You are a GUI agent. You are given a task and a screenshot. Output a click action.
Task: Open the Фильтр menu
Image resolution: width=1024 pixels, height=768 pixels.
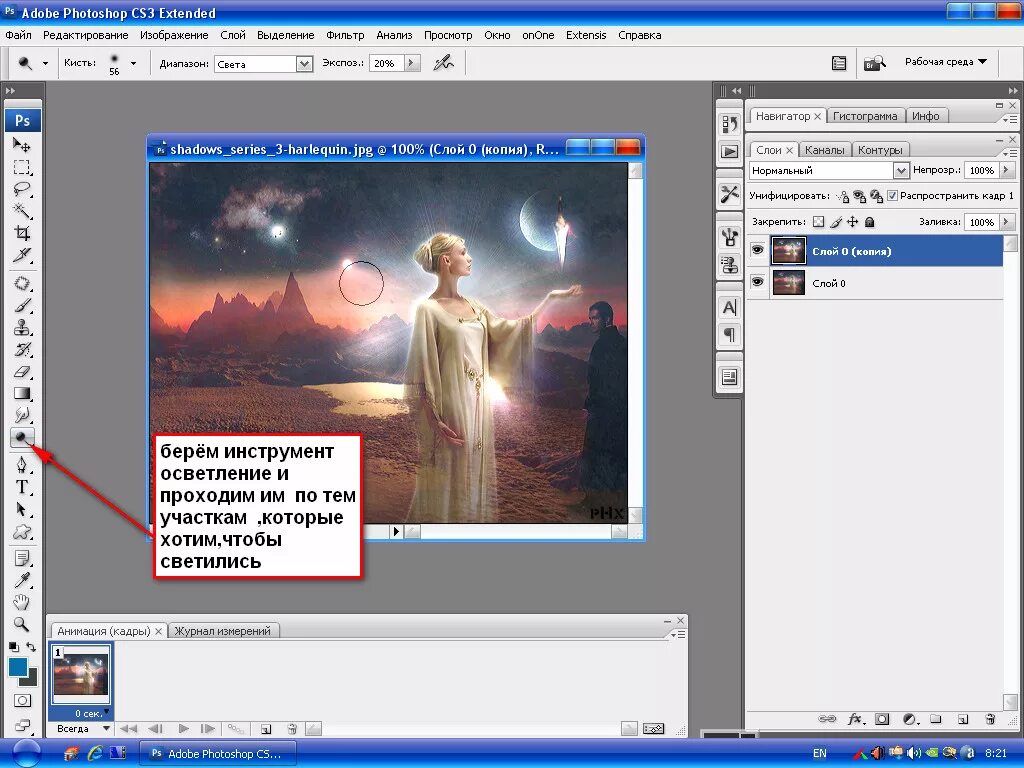pyautogui.click(x=345, y=35)
